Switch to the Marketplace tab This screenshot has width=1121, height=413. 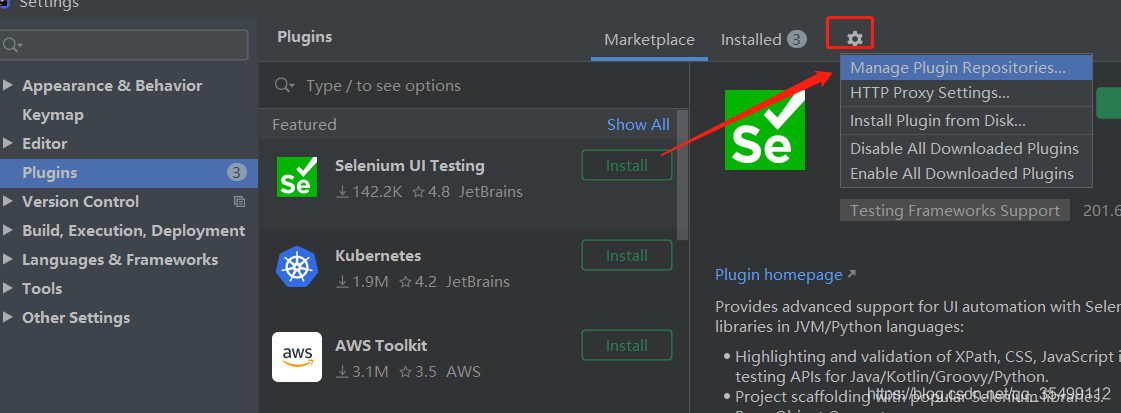click(649, 40)
